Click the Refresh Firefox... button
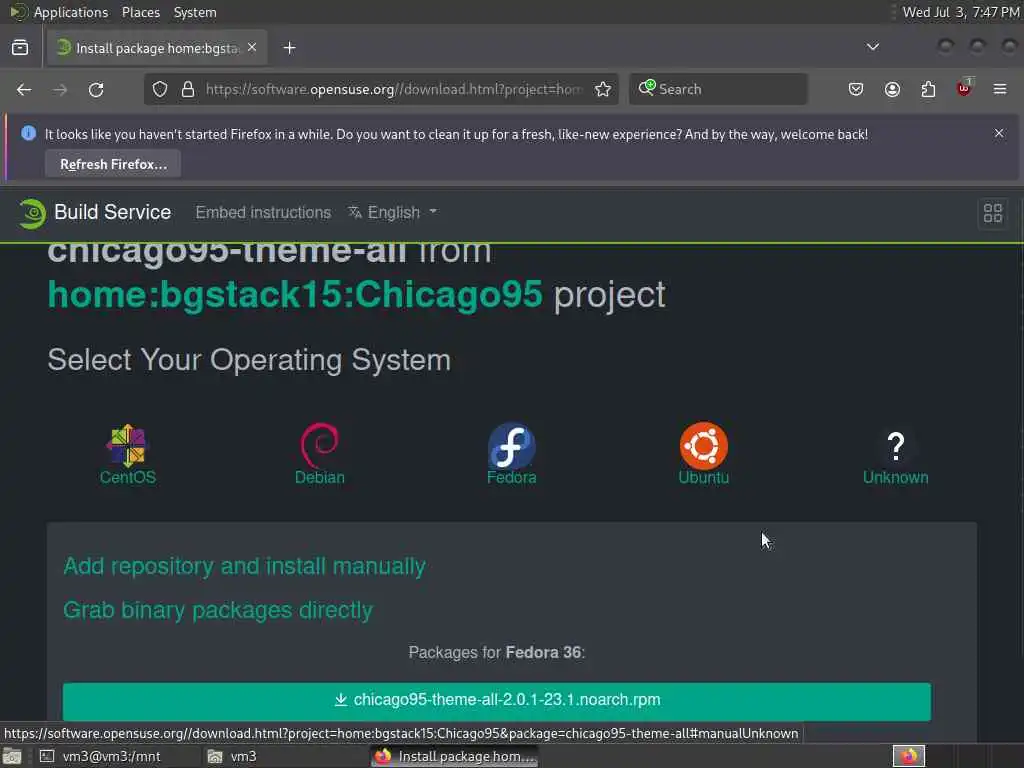The height and width of the screenshot is (768, 1024). tap(113, 164)
